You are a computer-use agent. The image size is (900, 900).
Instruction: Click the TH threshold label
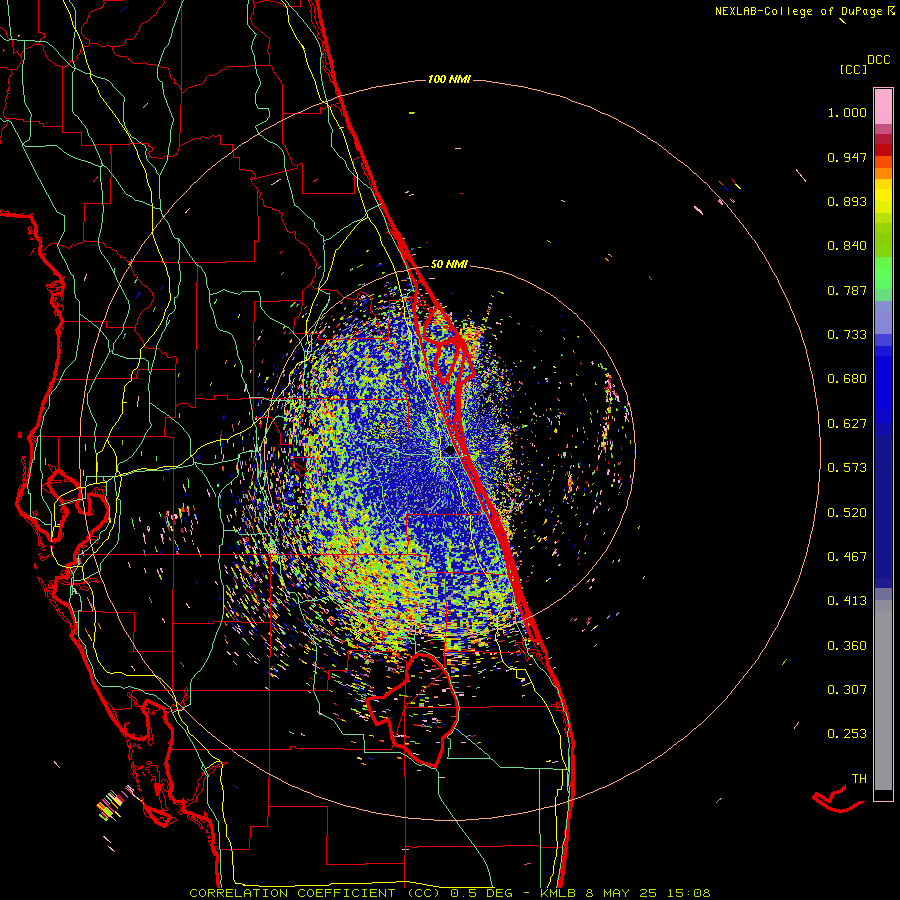coord(859,779)
